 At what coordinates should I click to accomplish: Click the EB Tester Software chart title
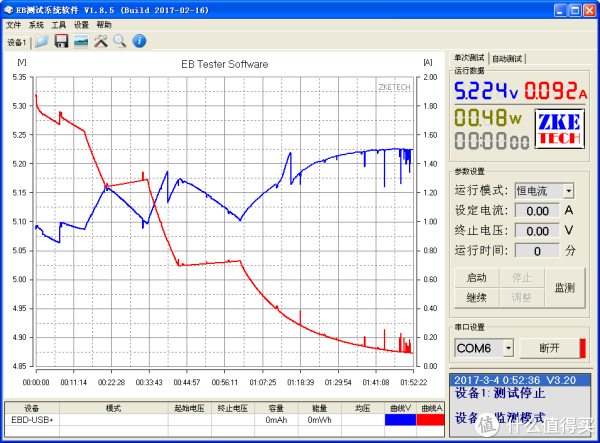click(225, 64)
